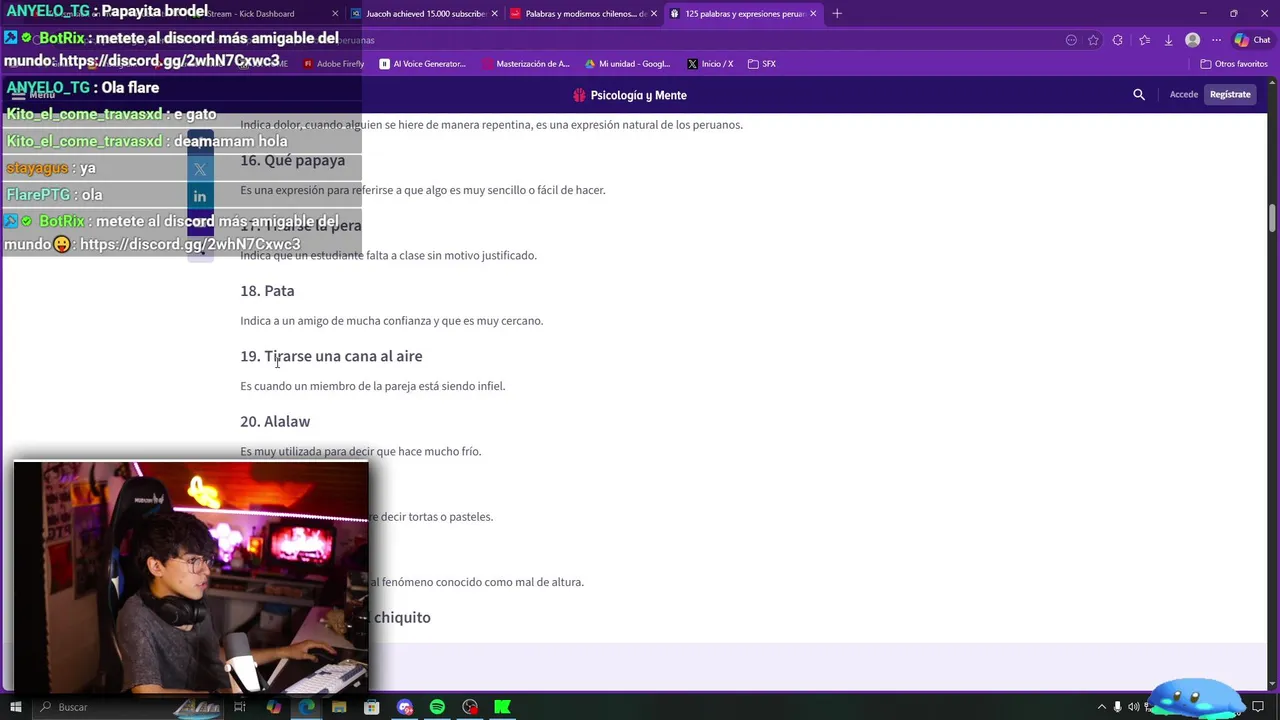Screen dimensions: 1280x720
Task: Open the browser settings and more menu
Action: tap(1216, 40)
